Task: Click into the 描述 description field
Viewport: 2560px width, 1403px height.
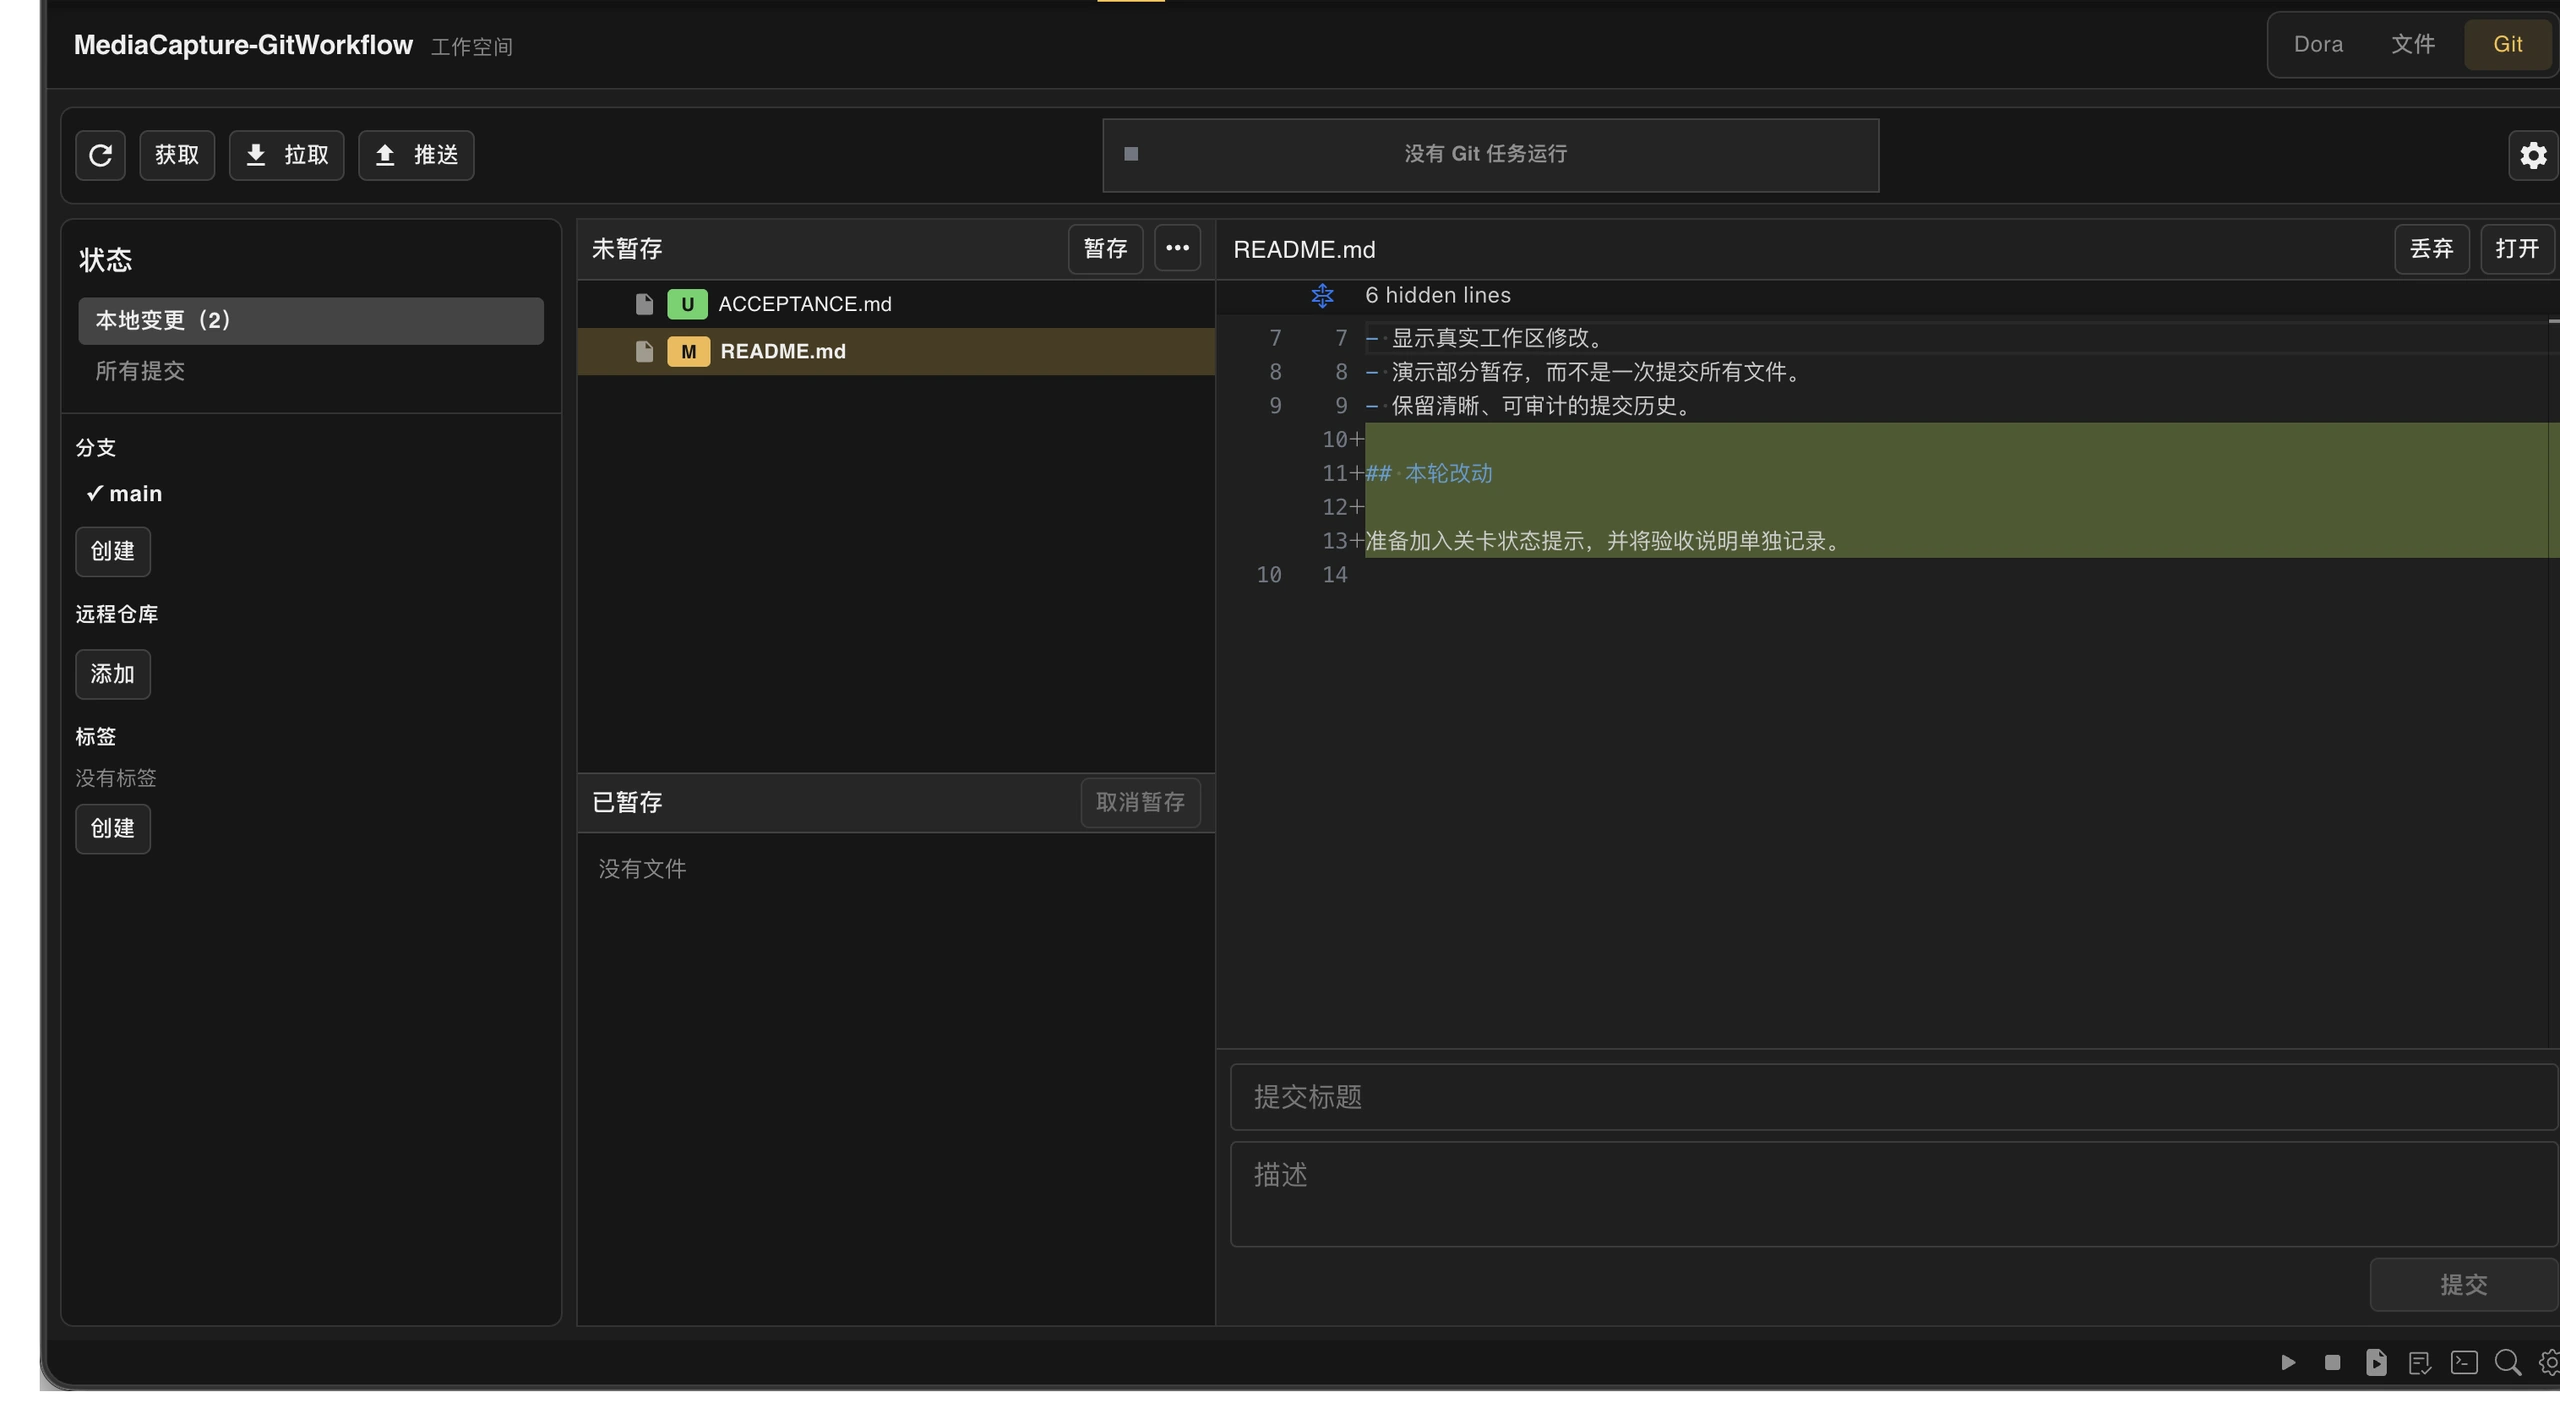Action: 1894,1195
